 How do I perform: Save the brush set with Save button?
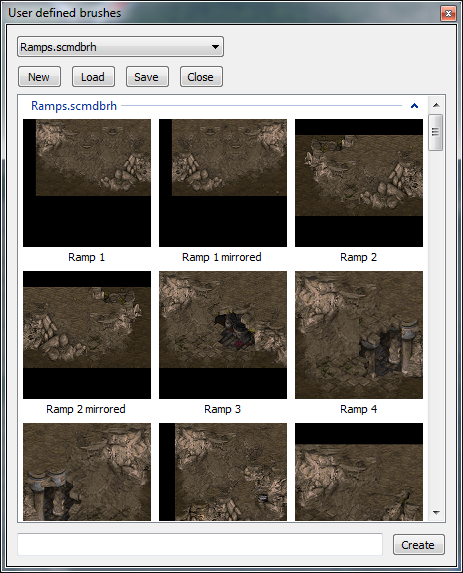(x=147, y=77)
